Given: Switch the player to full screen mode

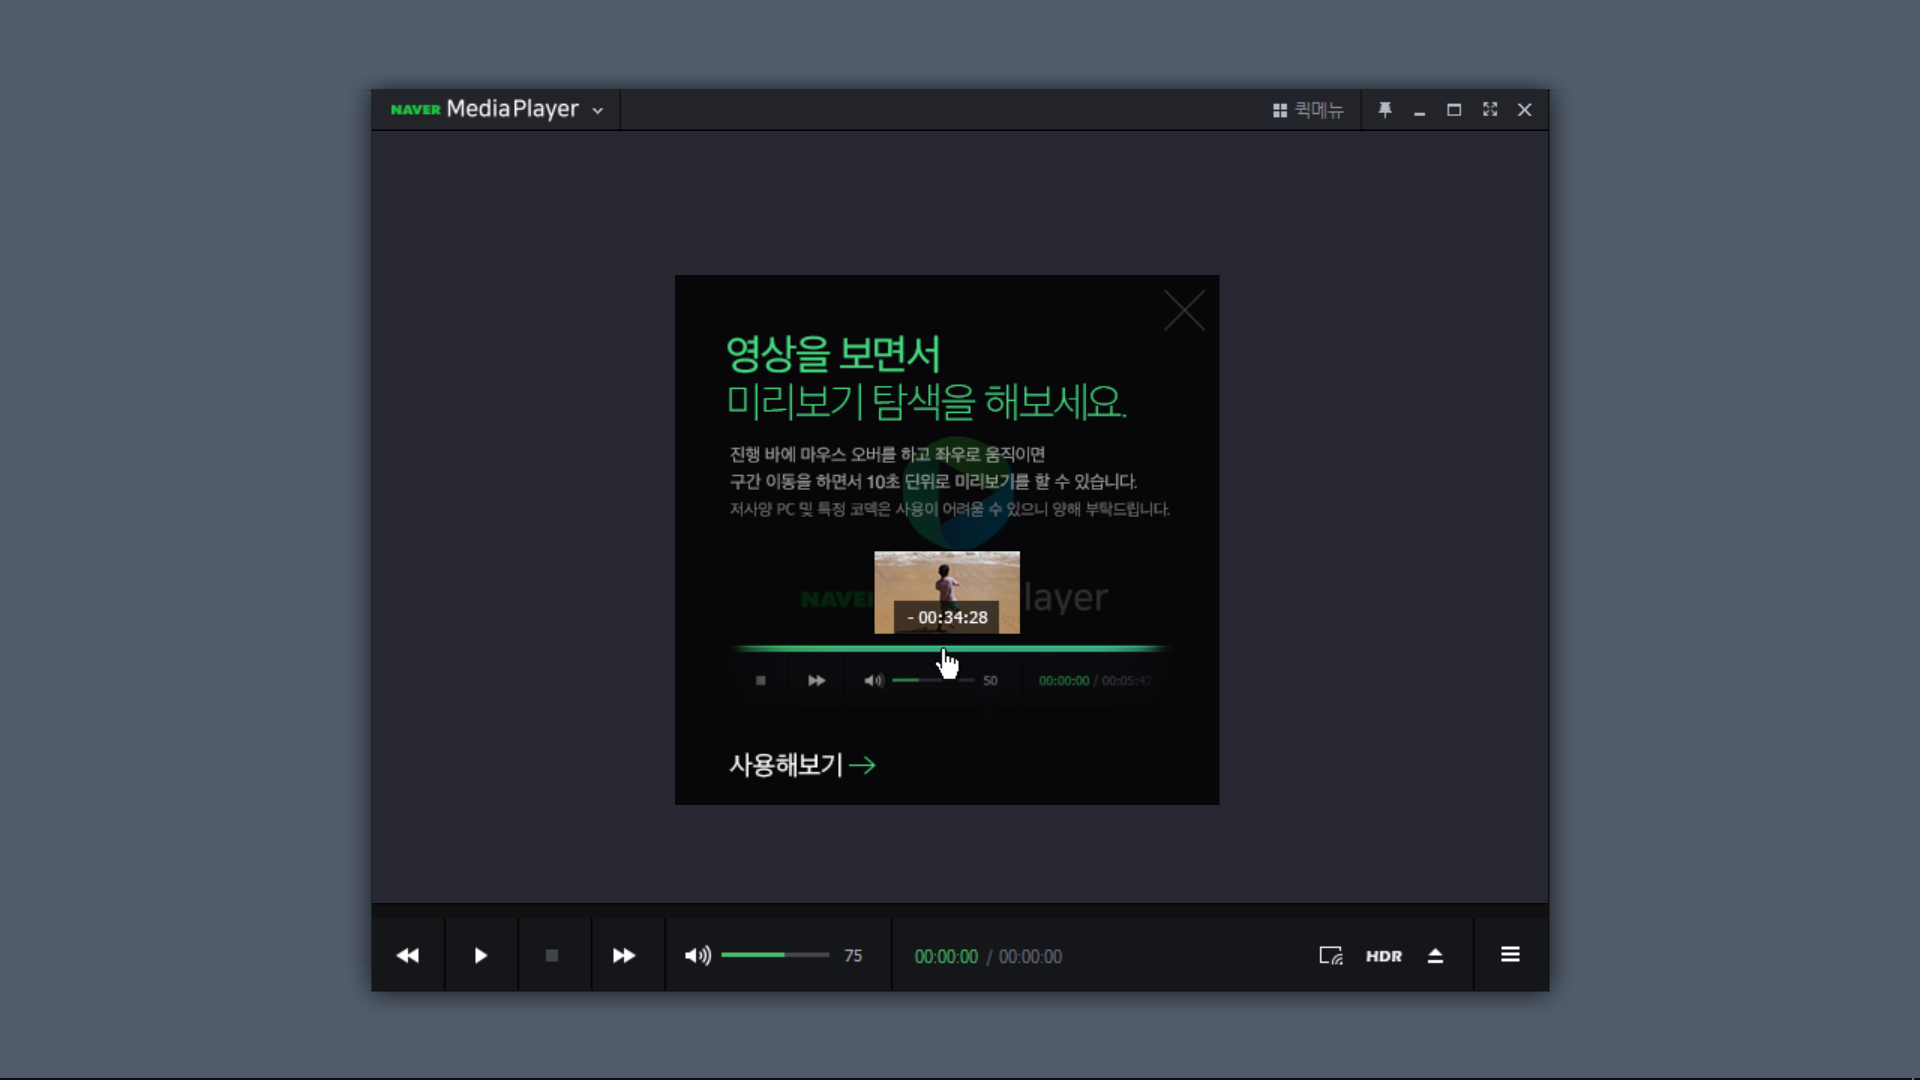Looking at the screenshot, I should [1490, 110].
